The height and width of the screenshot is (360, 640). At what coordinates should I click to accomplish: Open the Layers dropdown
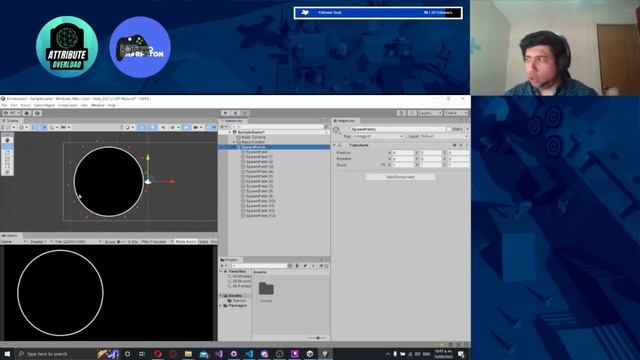(429, 113)
